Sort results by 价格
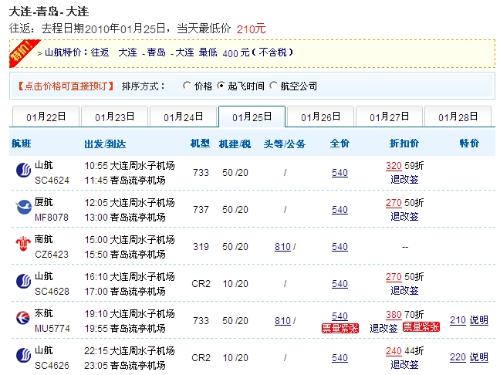 coord(187,86)
